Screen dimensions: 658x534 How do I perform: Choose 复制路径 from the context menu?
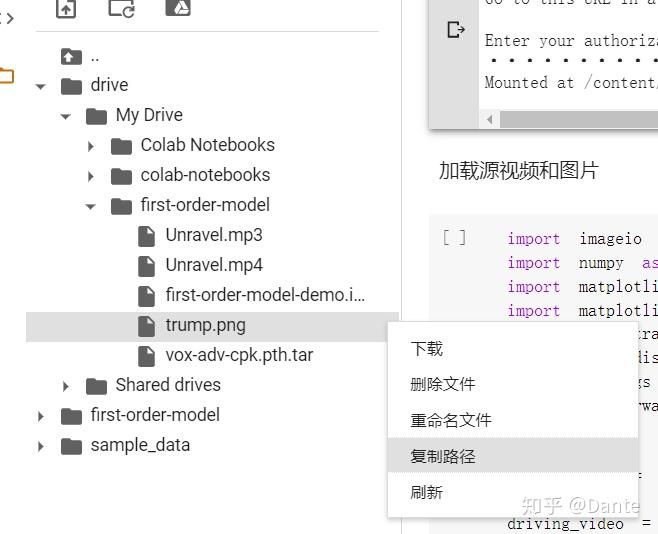[513, 456]
